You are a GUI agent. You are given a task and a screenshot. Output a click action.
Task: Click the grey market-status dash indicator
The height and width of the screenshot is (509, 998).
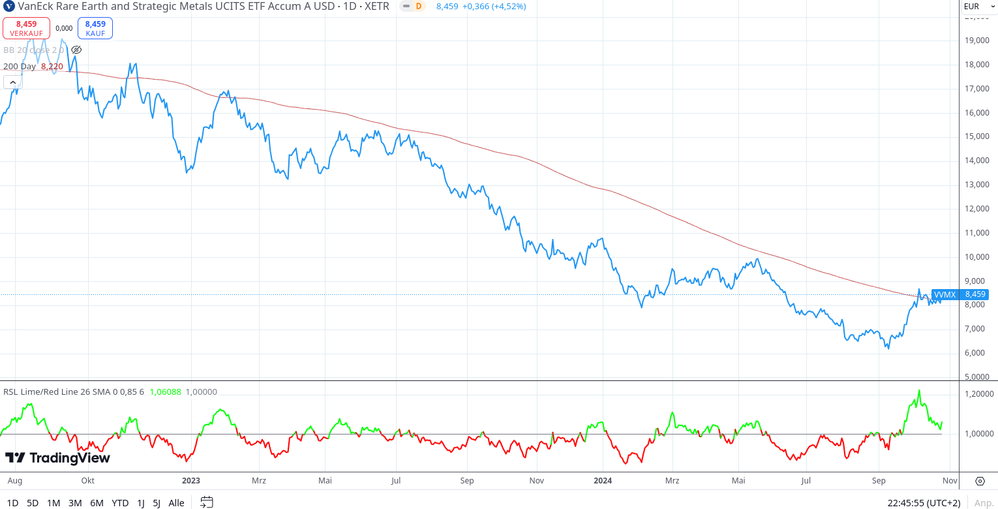click(406, 6)
